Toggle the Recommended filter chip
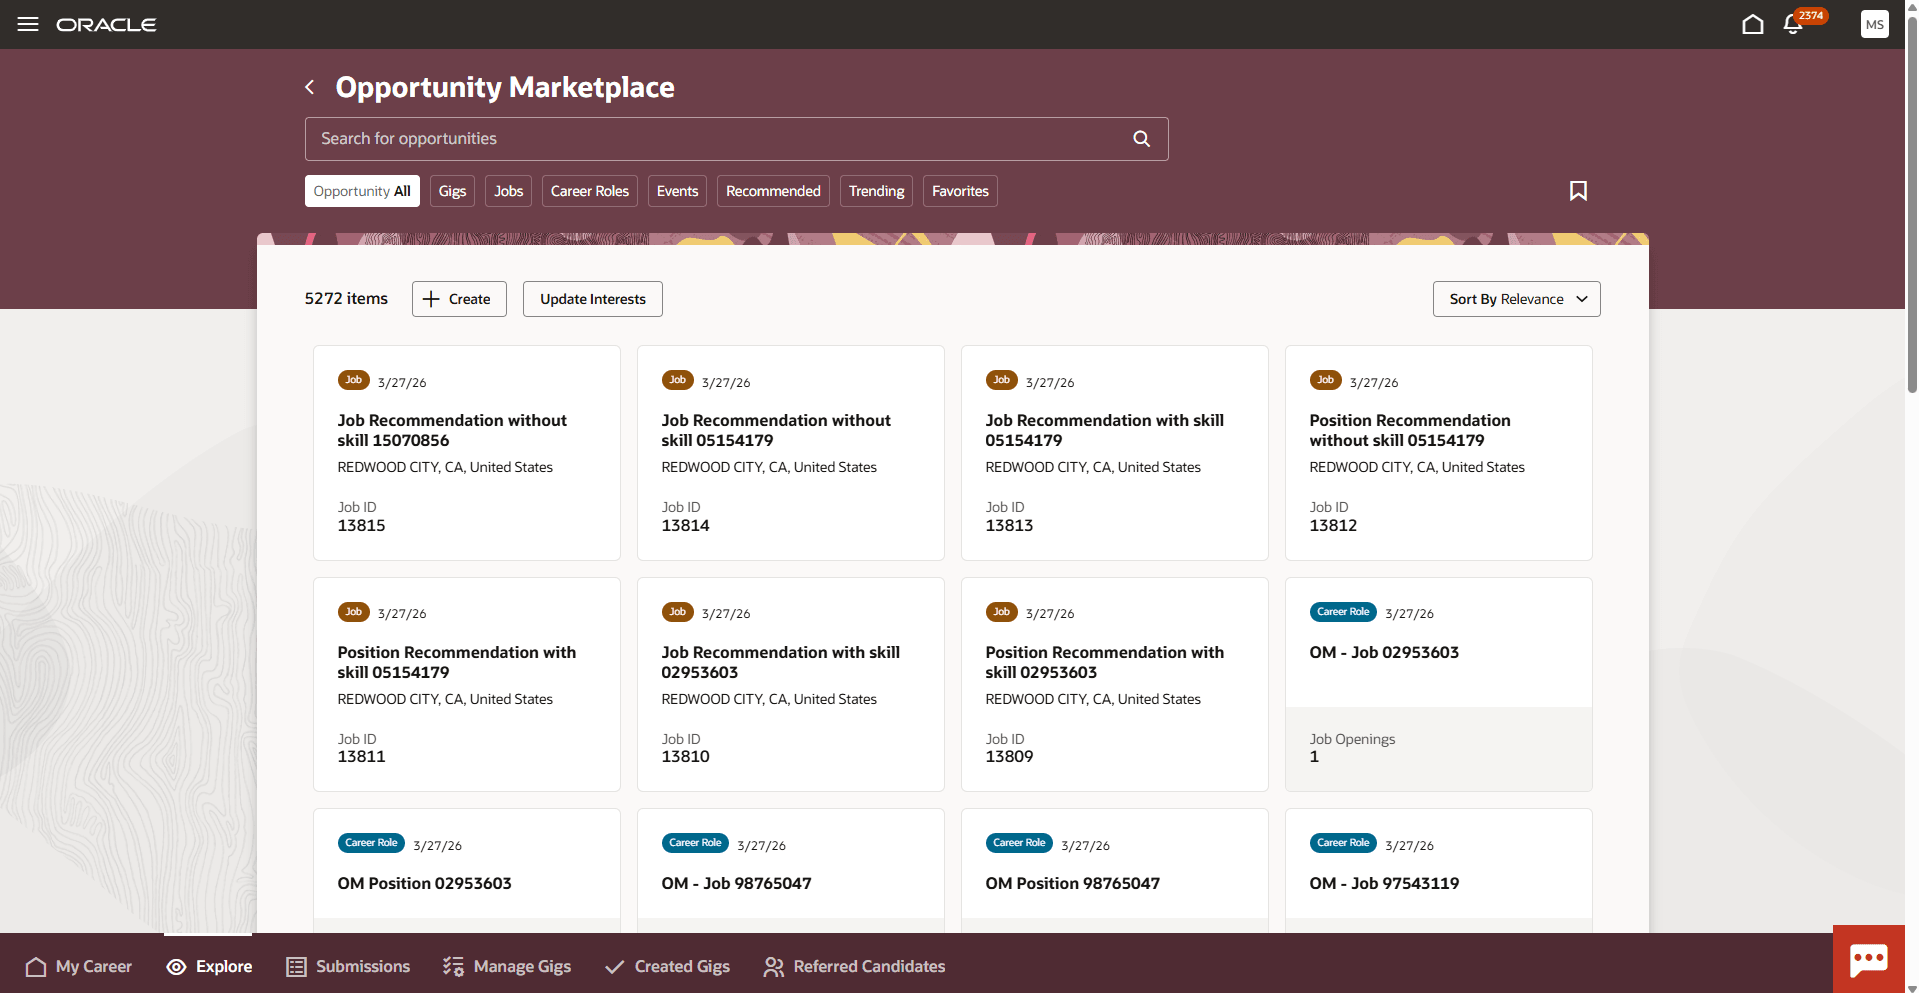The width and height of the screenshot is (1919, 993). click(x=773, y=191)
